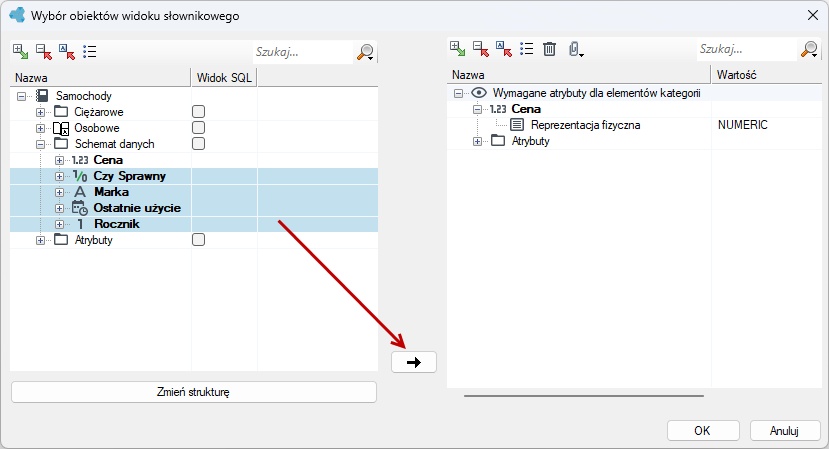Collapse the Samochody root node
829x449 pixels.
(x=22, y=96)
